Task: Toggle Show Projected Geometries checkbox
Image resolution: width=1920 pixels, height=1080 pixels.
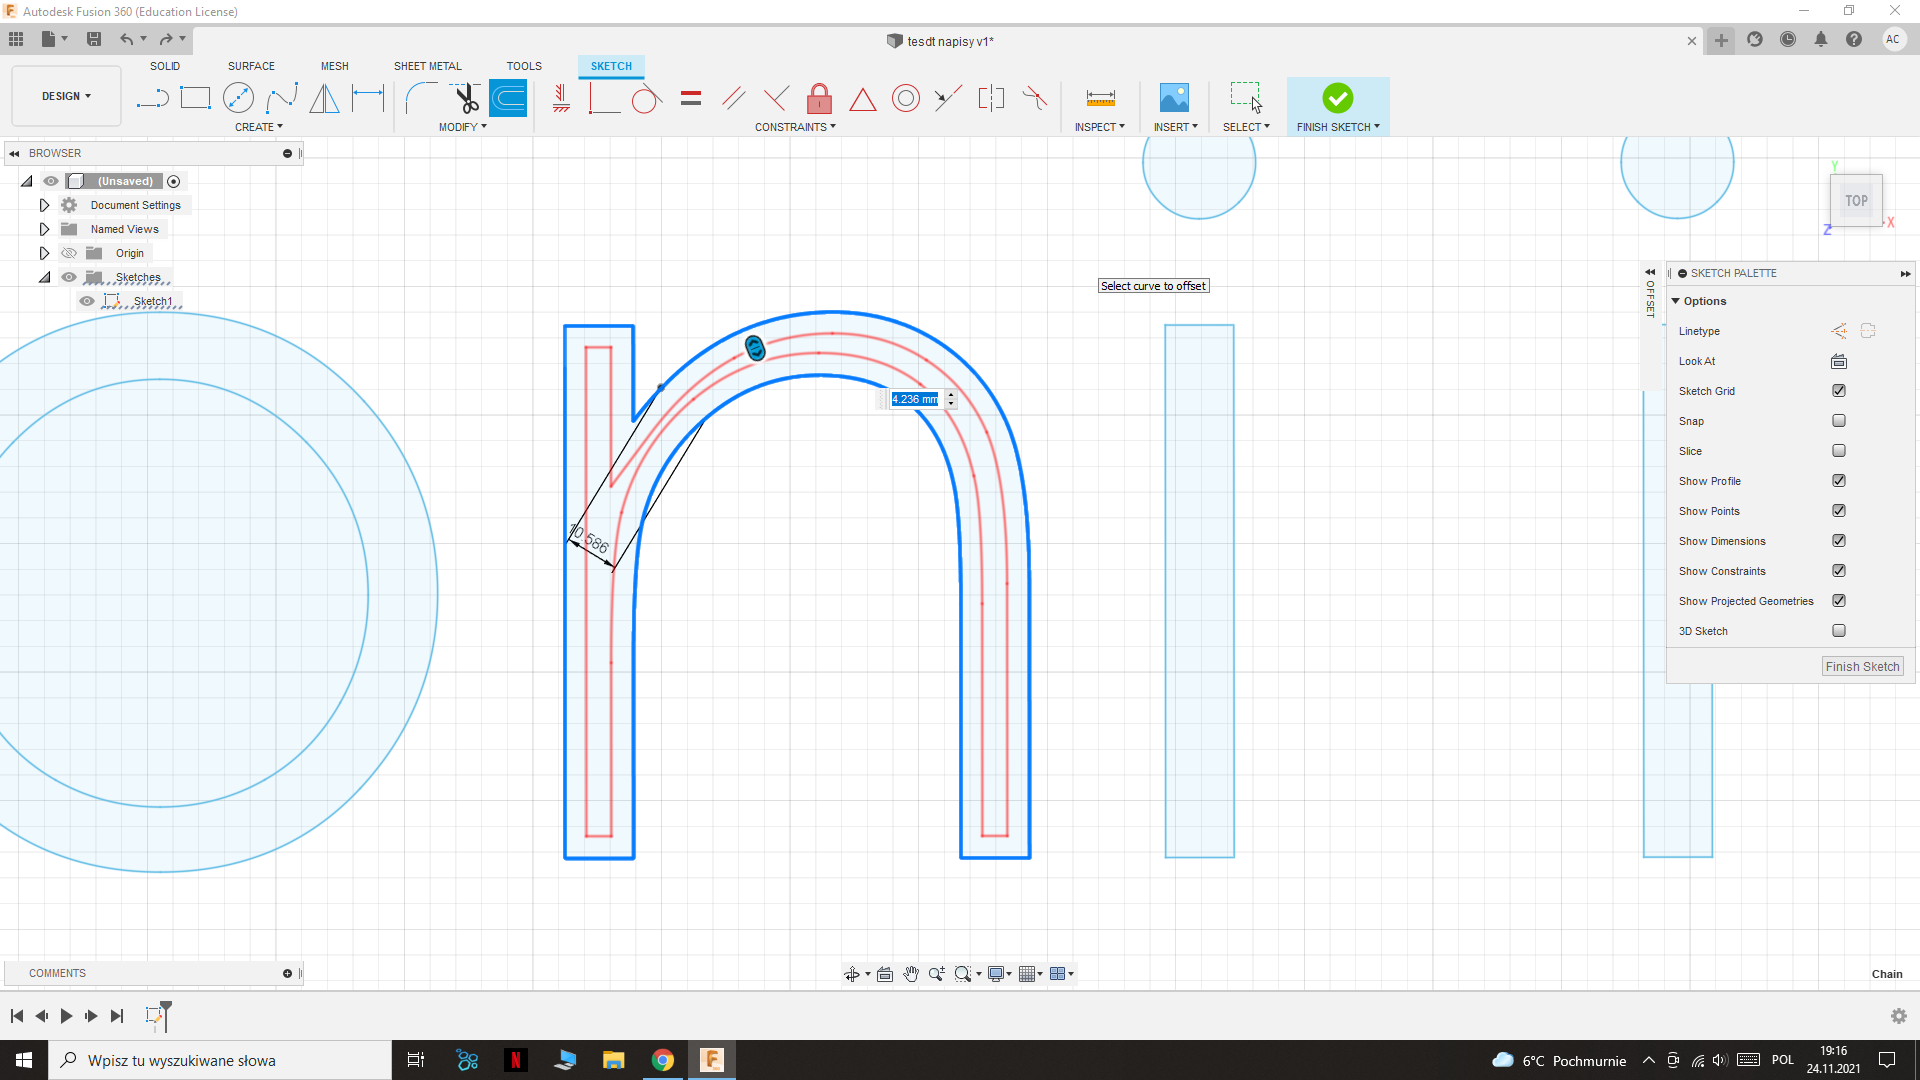Action: pos(1839,601)
